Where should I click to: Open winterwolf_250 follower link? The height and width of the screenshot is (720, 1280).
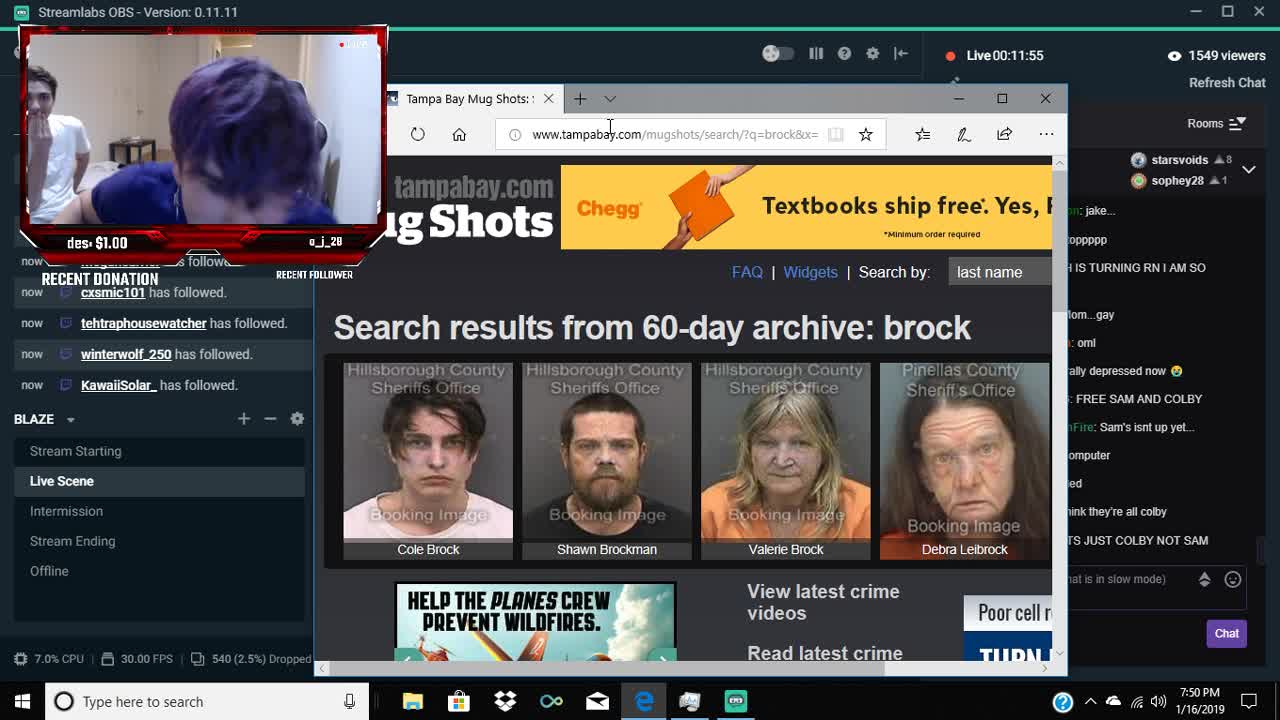pos(126,355)
